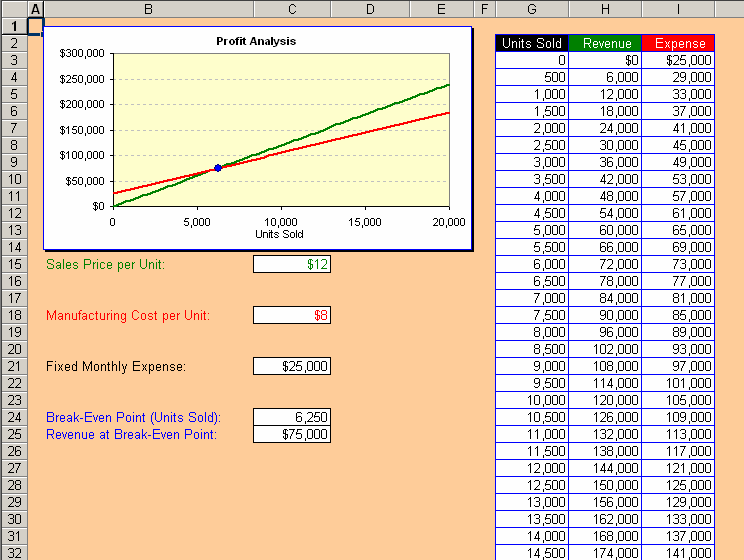Select the black Units Sold table header
This screenshot has width=744, height=560.
532,43
